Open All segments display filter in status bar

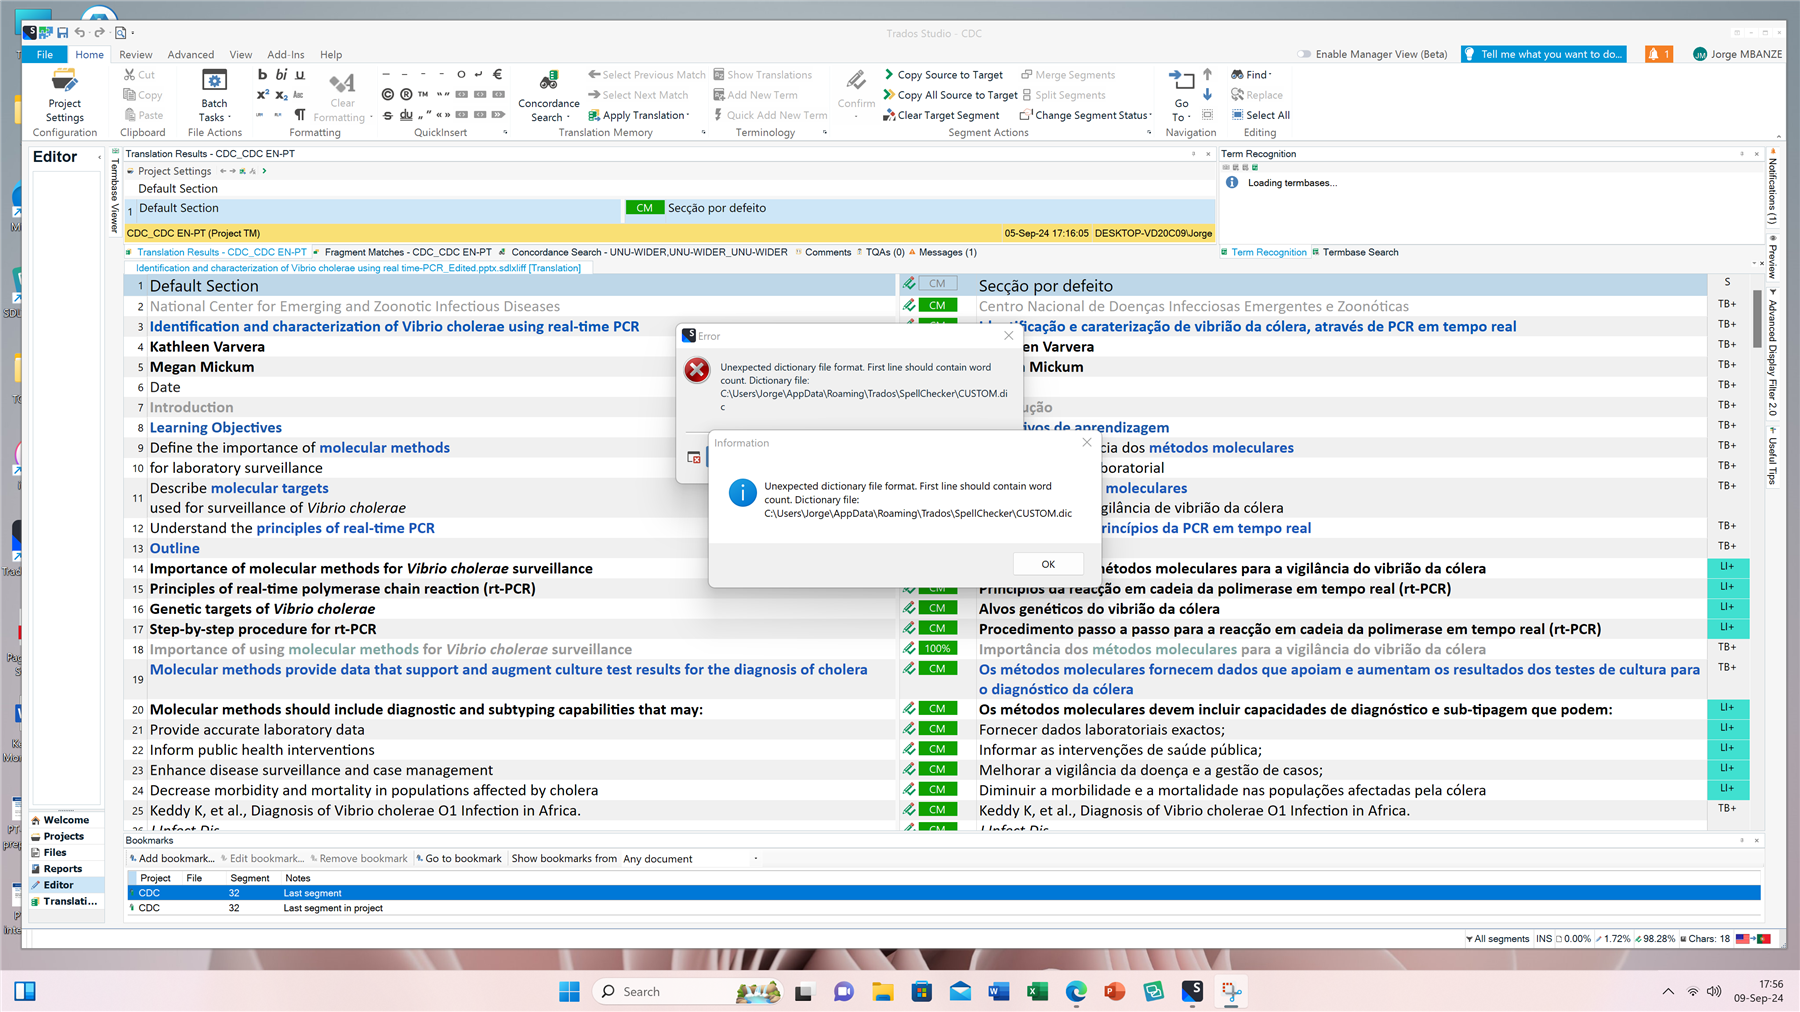pyautogui.click(x=1498, y=938)
